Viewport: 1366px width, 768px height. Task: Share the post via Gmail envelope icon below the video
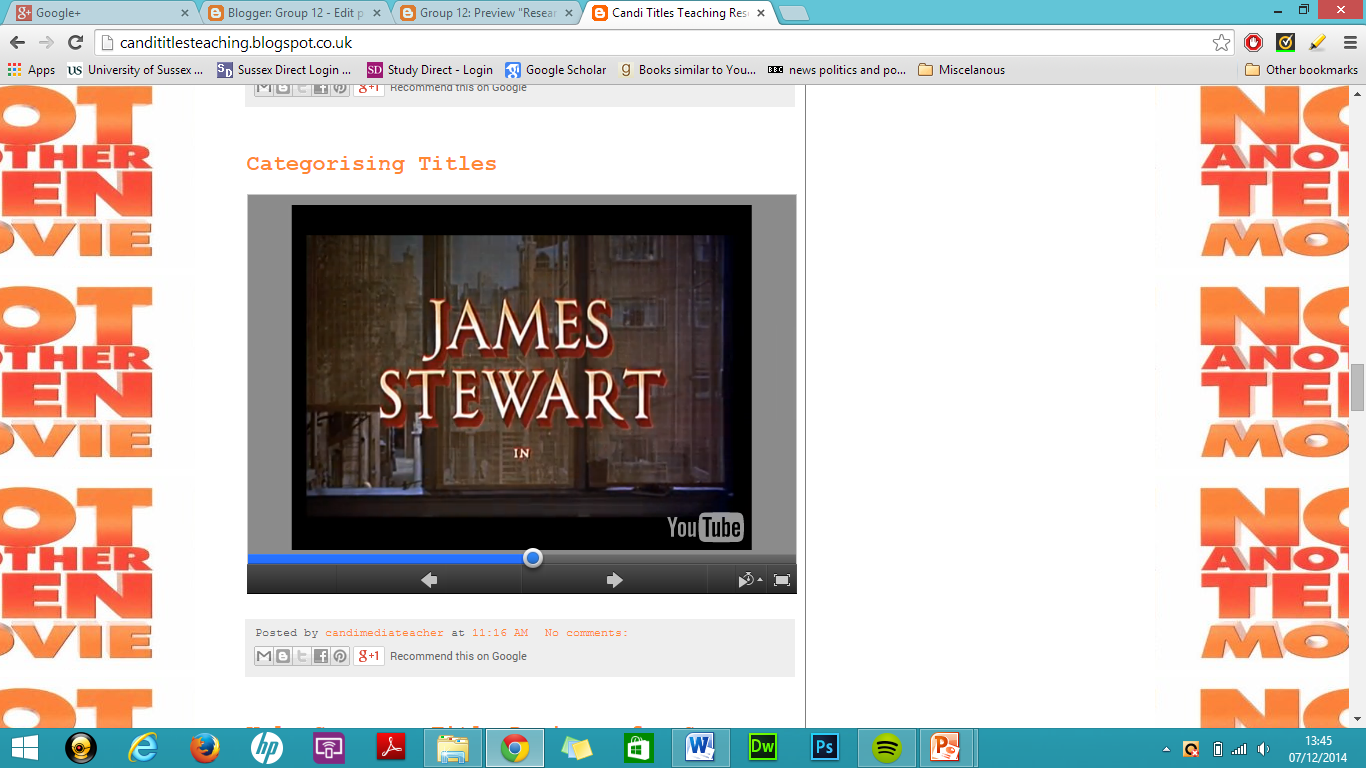pos(264,656)
